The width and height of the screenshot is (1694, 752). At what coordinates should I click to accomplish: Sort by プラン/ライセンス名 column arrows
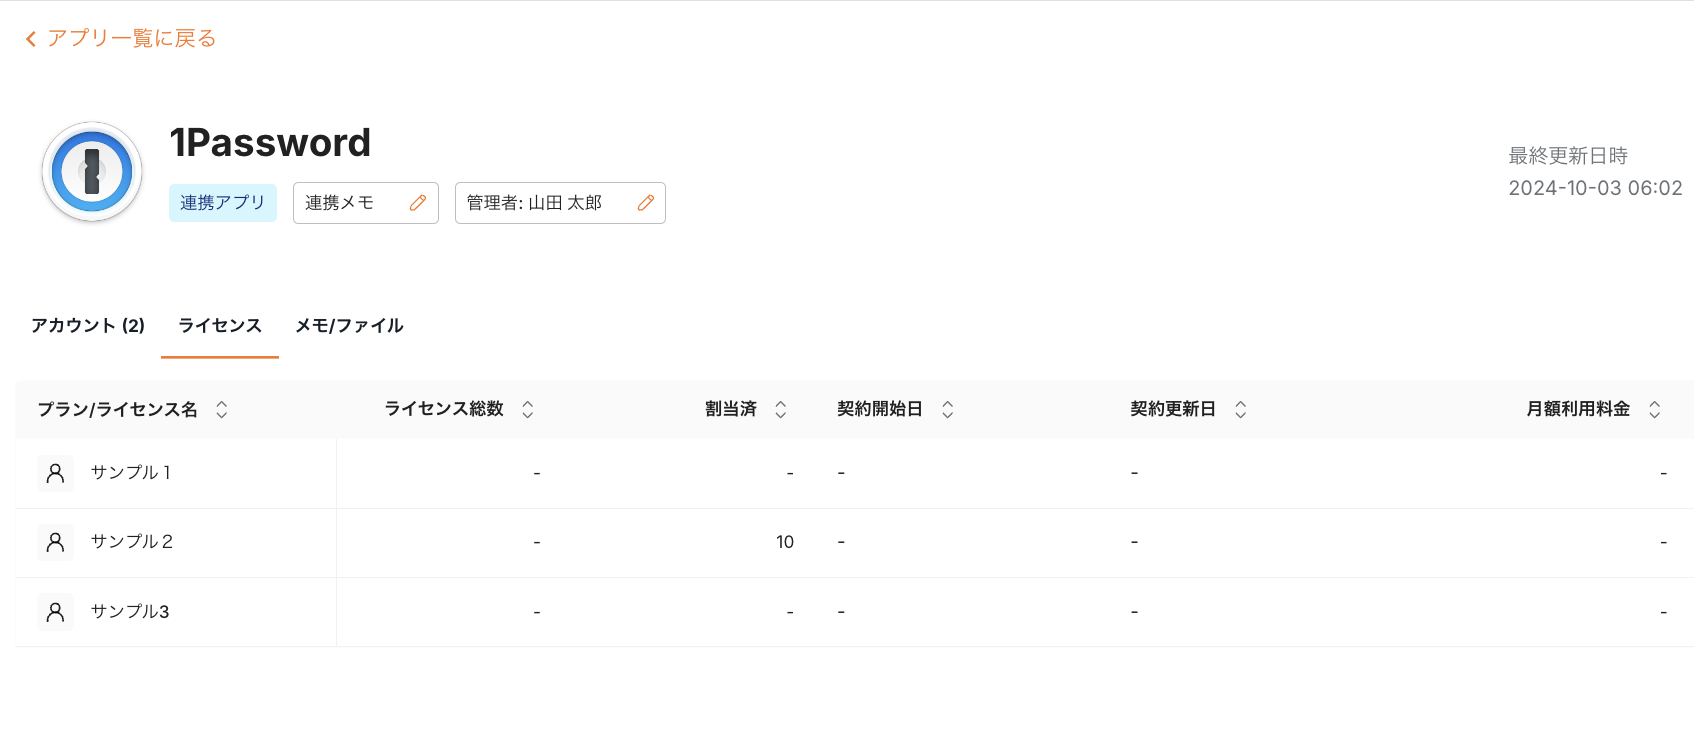click(x=222, y=409)
